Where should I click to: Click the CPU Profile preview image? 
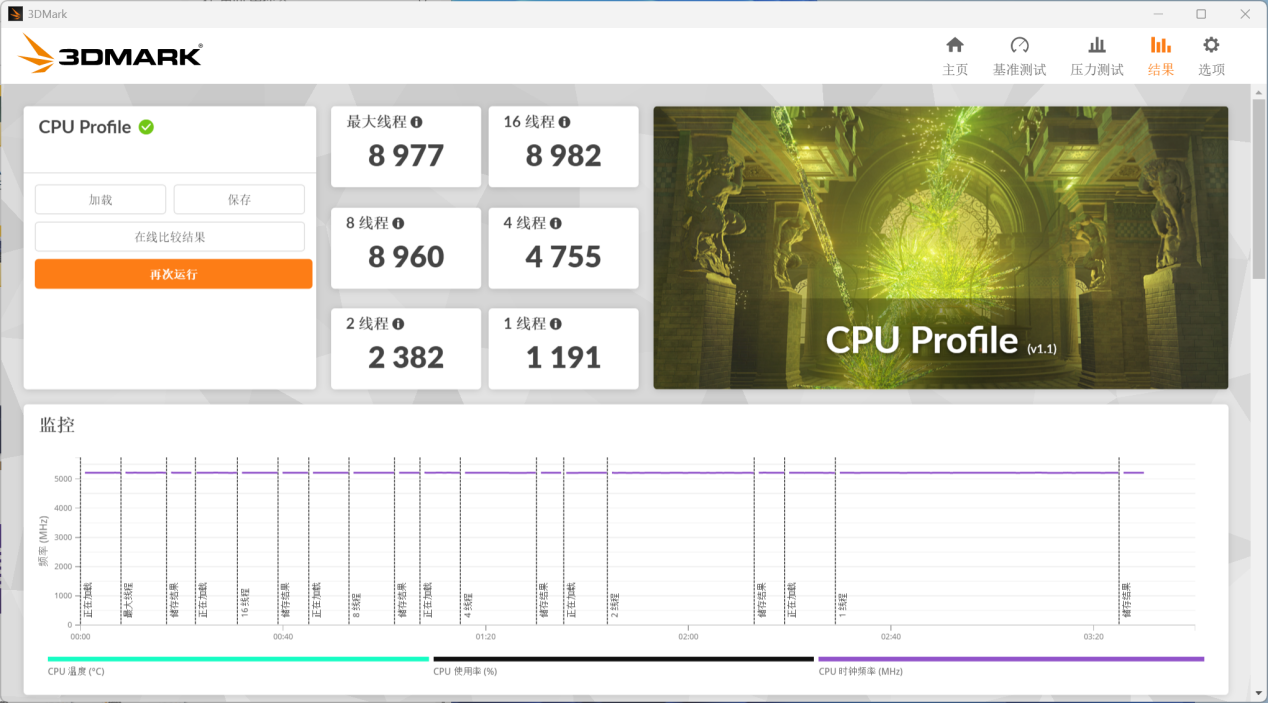940,247
